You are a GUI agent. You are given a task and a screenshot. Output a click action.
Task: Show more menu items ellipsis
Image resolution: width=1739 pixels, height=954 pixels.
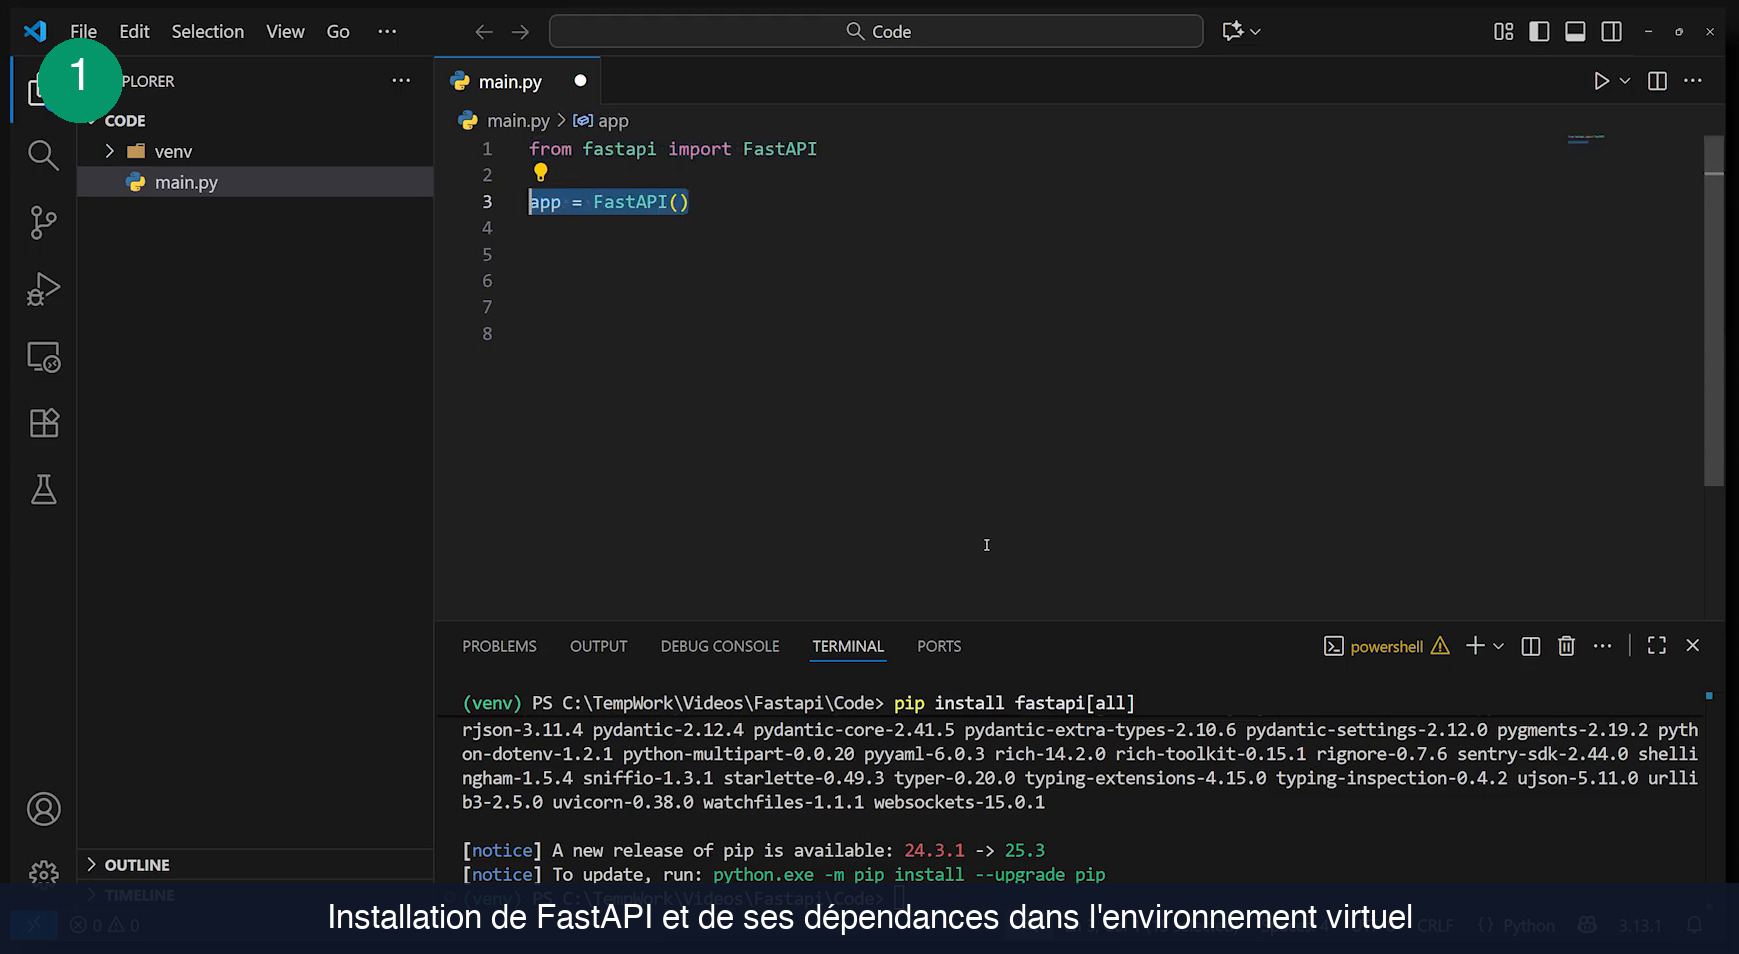pyautogui.click(x=387, y=32)
